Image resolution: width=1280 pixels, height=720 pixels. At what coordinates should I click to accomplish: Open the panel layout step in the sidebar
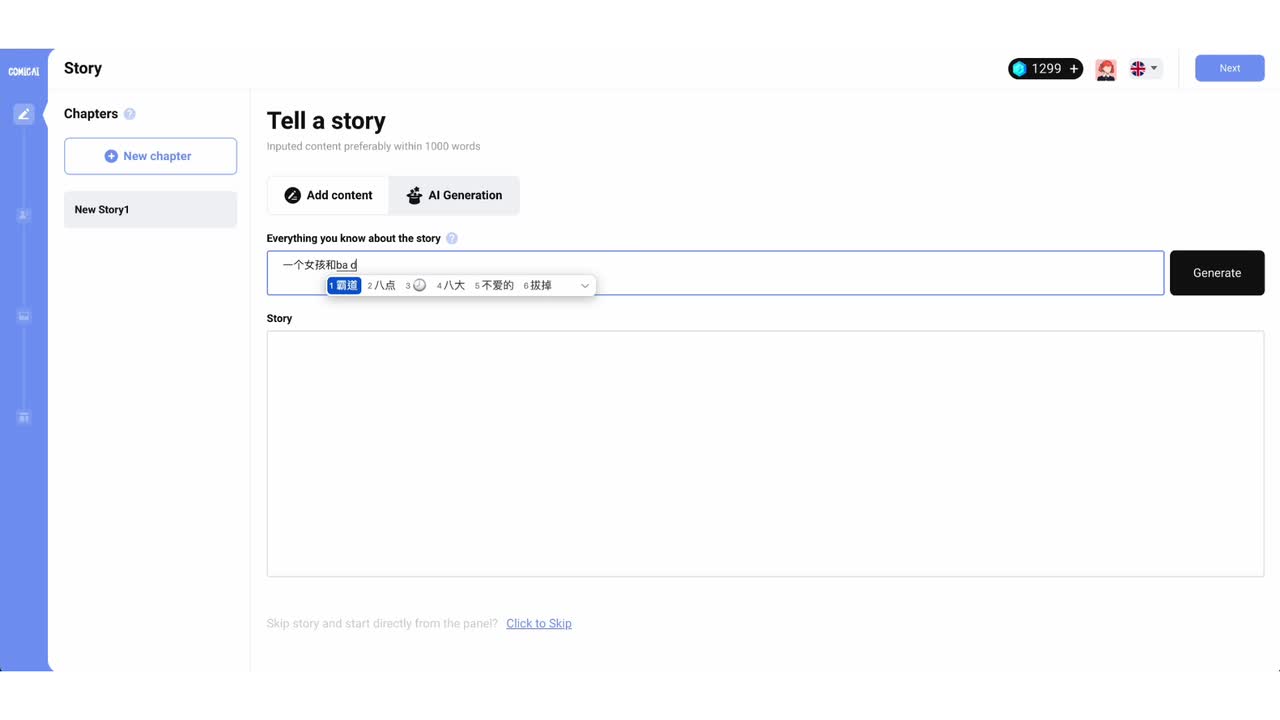[x=24, y=417]
